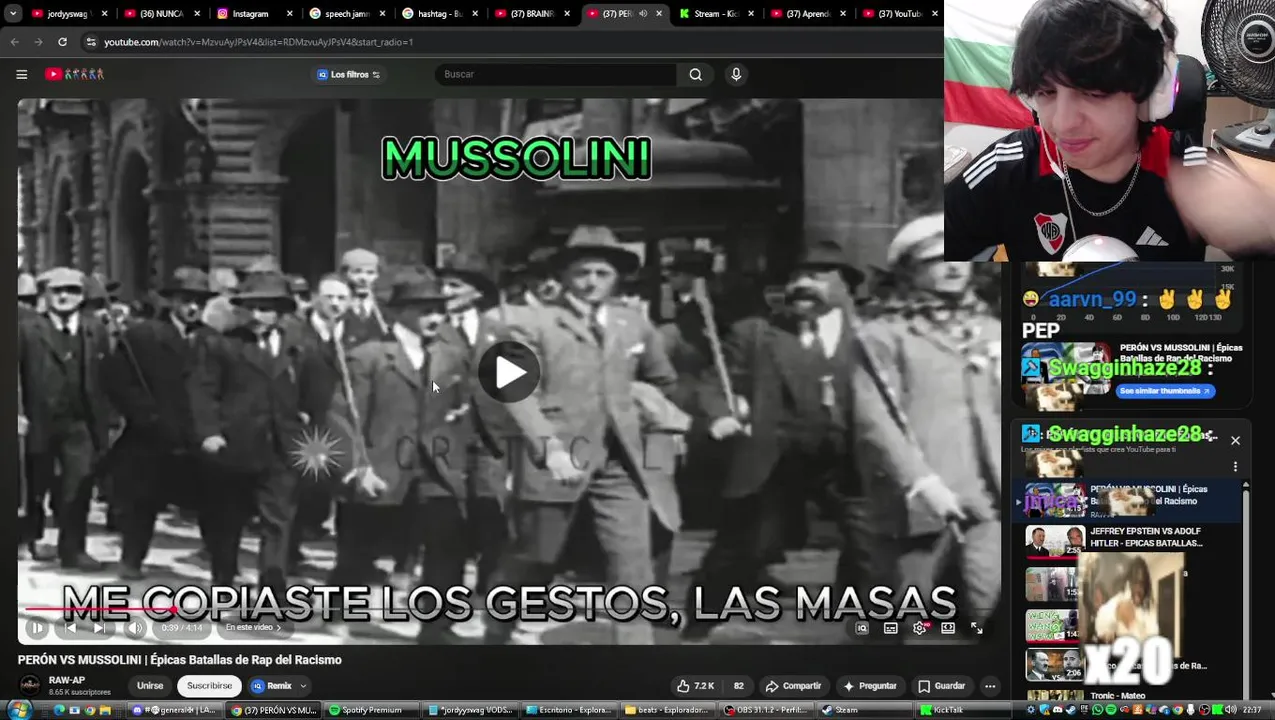Click the 'Remix' button
Viewport: 1275px width, 720px height.
click(272, 686)
